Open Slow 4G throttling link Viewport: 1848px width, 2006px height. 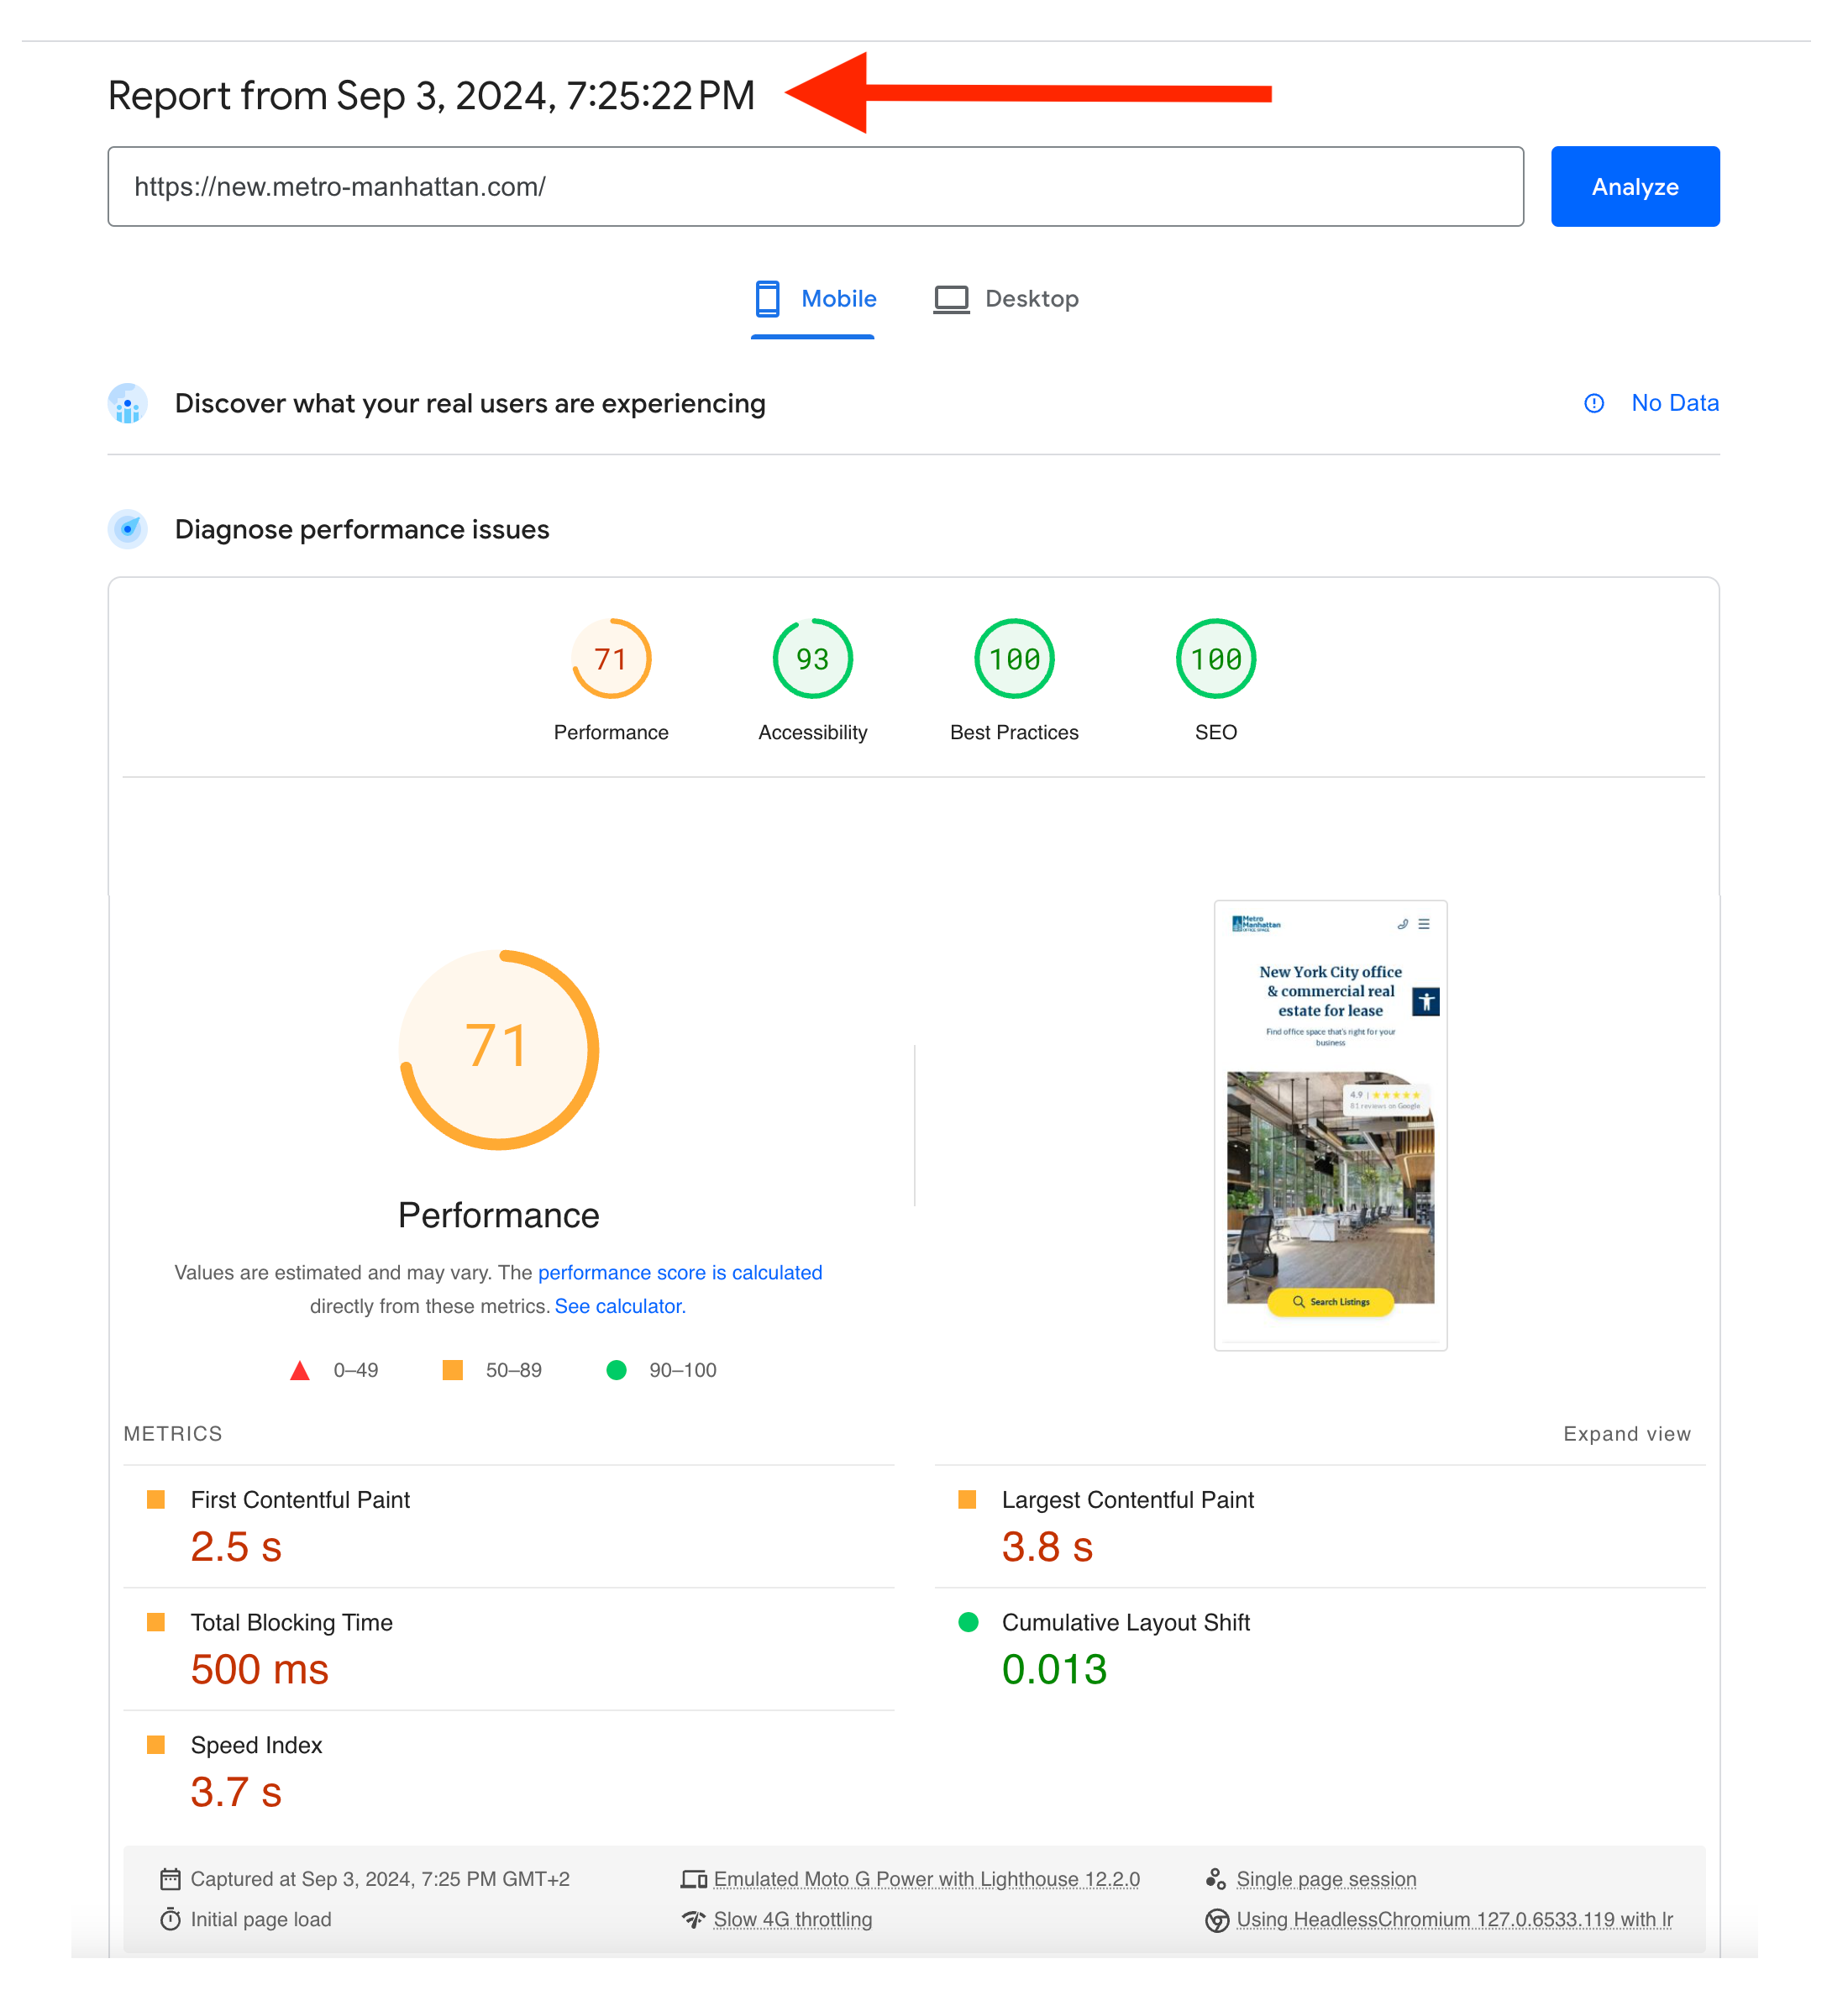[793, 1919]
